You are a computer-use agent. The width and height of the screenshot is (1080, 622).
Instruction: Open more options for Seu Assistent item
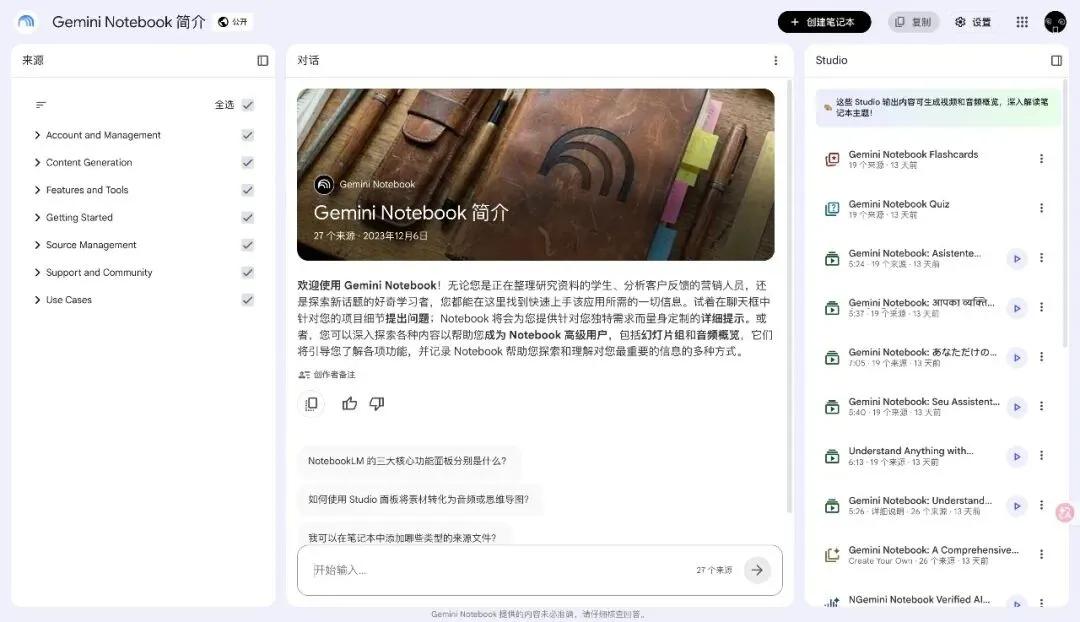point(1041,406)
